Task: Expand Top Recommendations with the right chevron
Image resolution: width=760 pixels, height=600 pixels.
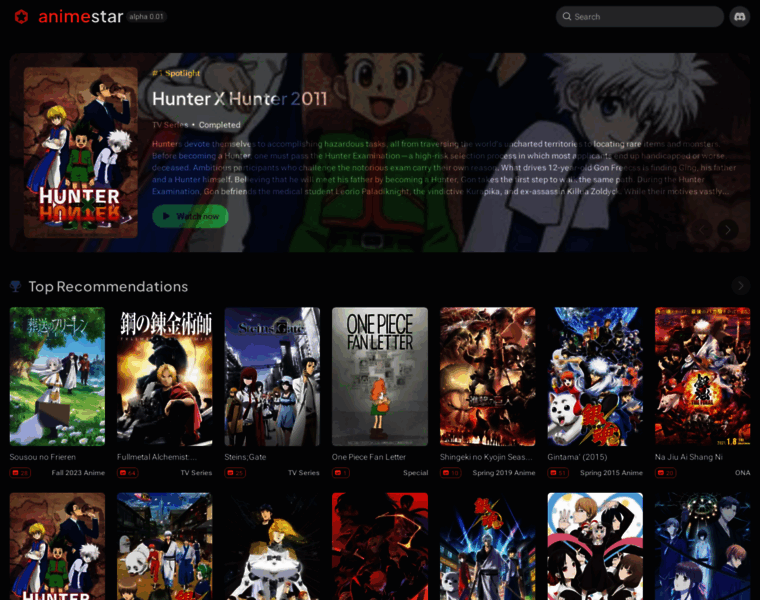Action: pyautogui.click(x=740, y=286)
